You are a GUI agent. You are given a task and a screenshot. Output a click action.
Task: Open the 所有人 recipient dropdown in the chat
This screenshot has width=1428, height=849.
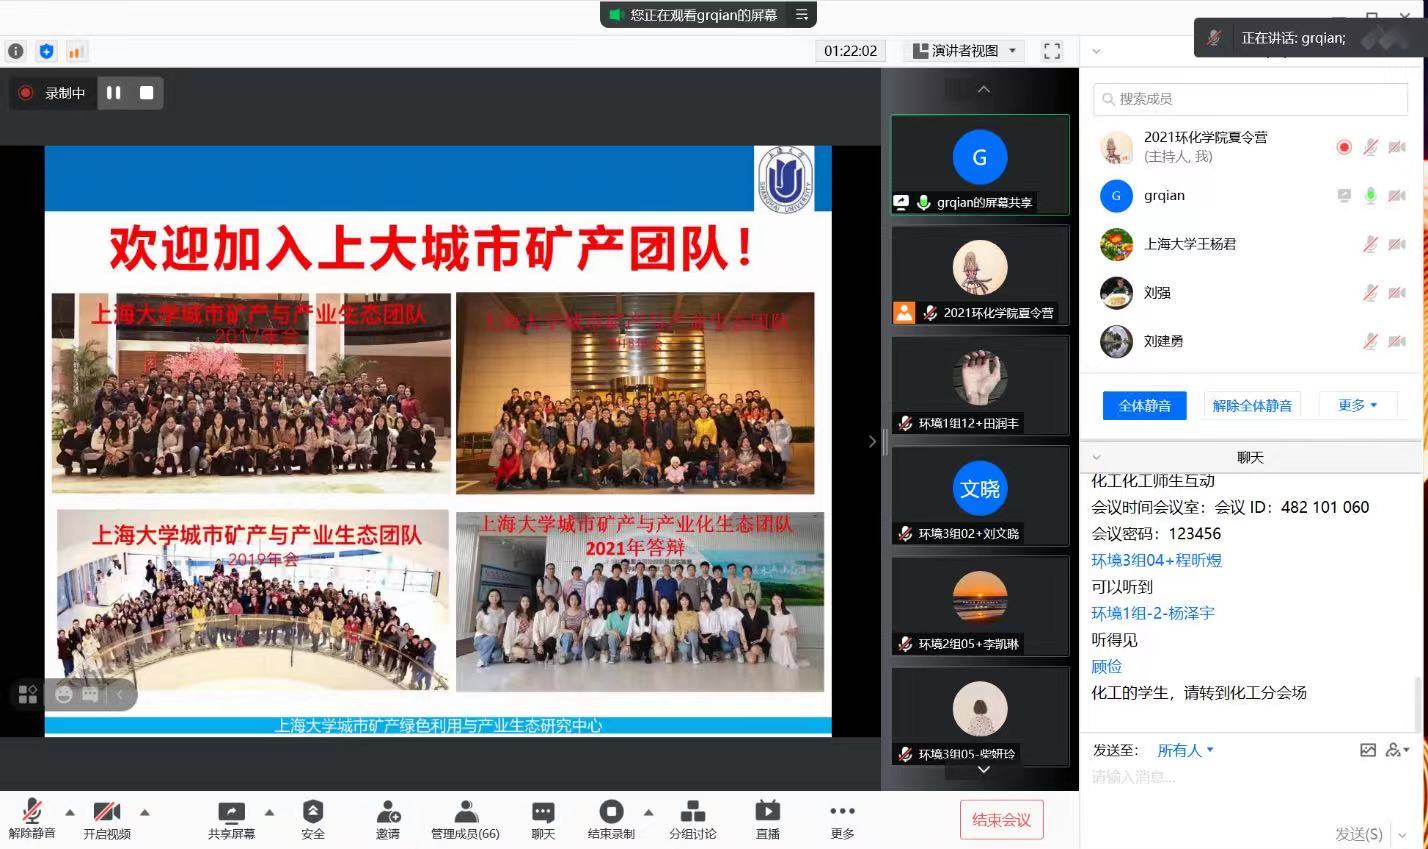pos(1185,750)
